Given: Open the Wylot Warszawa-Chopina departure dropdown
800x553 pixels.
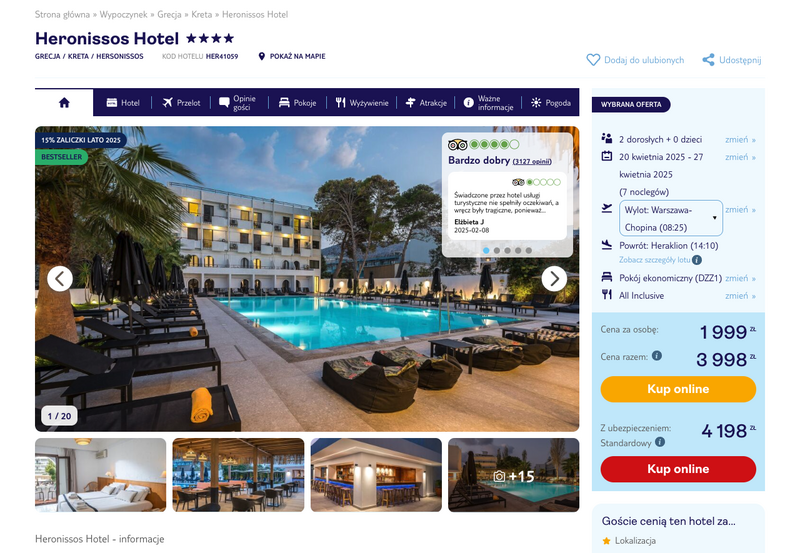Looking at the screenshot, I should (670, 218).
